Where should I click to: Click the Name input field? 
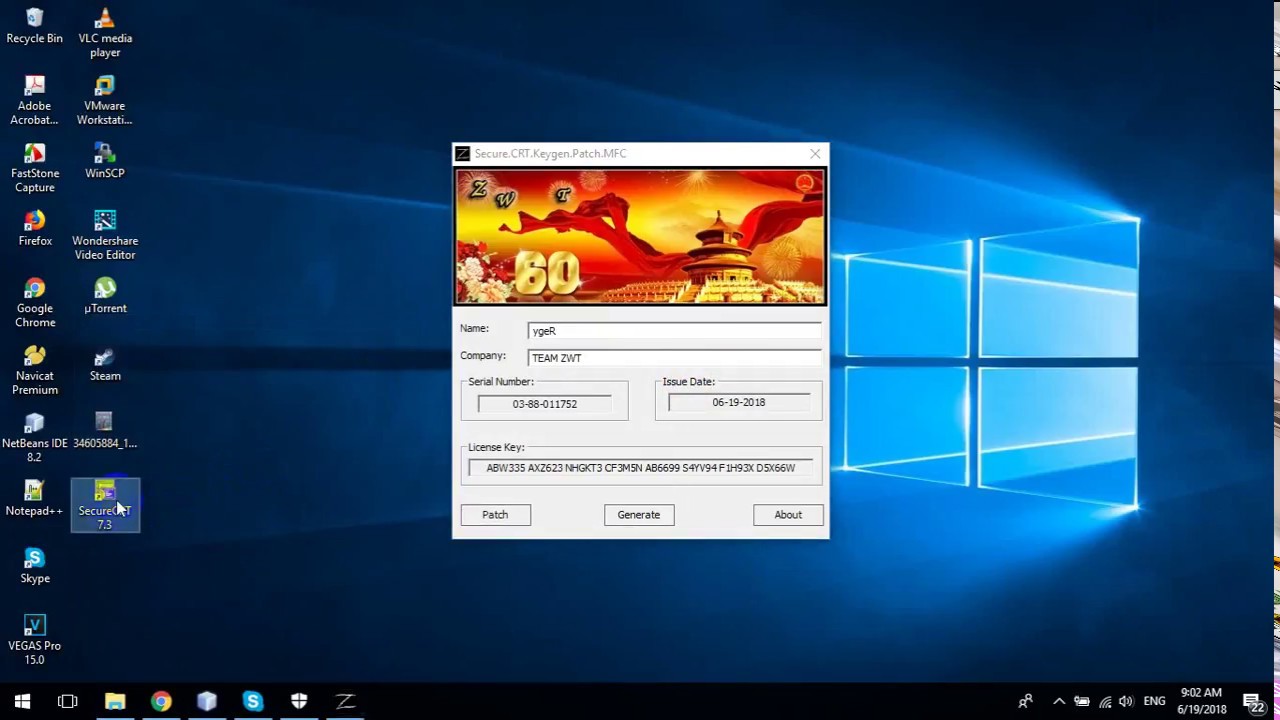pyautogui.click(x=675, y=331)
